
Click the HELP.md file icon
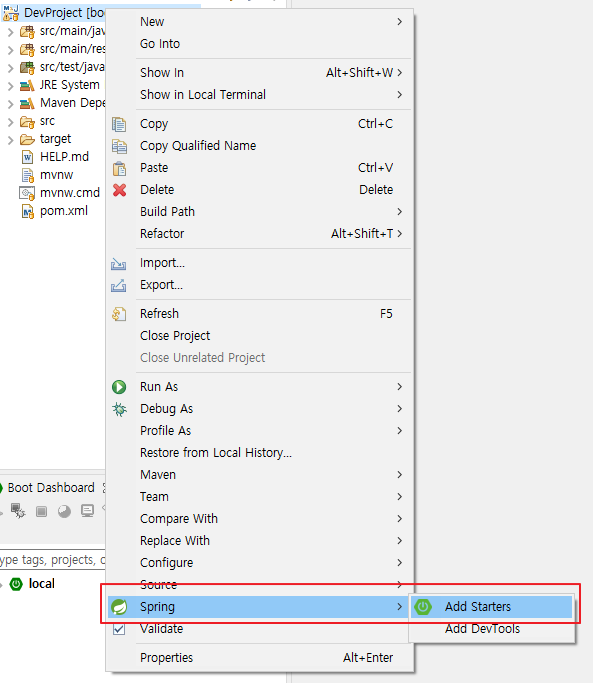(27, 157)
